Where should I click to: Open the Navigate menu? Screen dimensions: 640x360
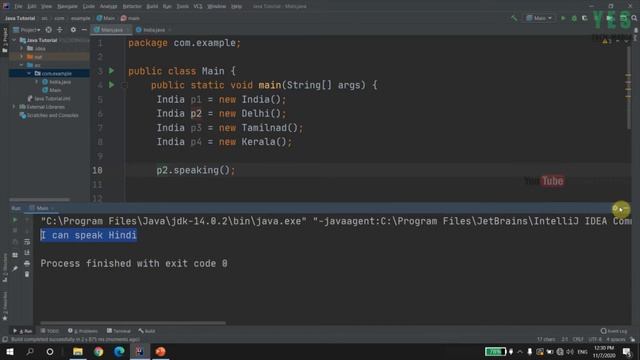click(x=67, y=6)
